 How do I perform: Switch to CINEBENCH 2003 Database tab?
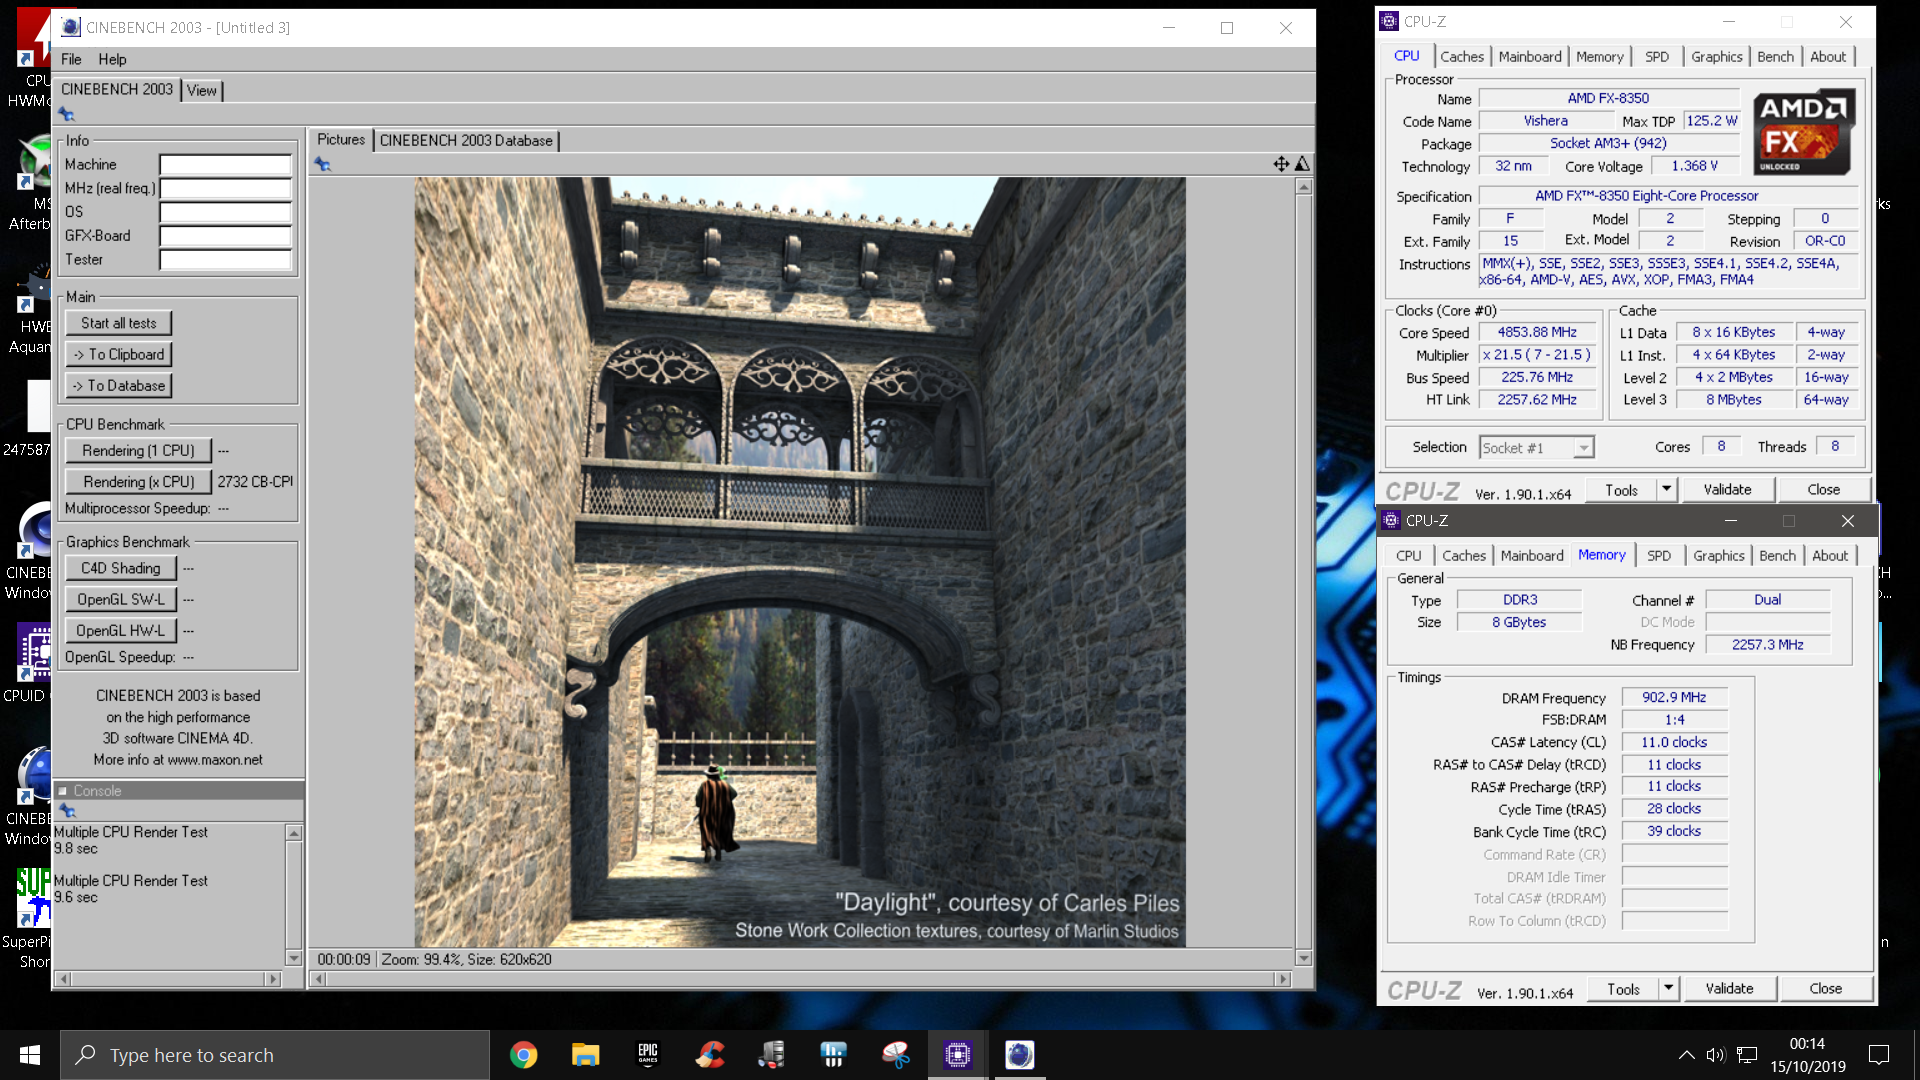466,140
